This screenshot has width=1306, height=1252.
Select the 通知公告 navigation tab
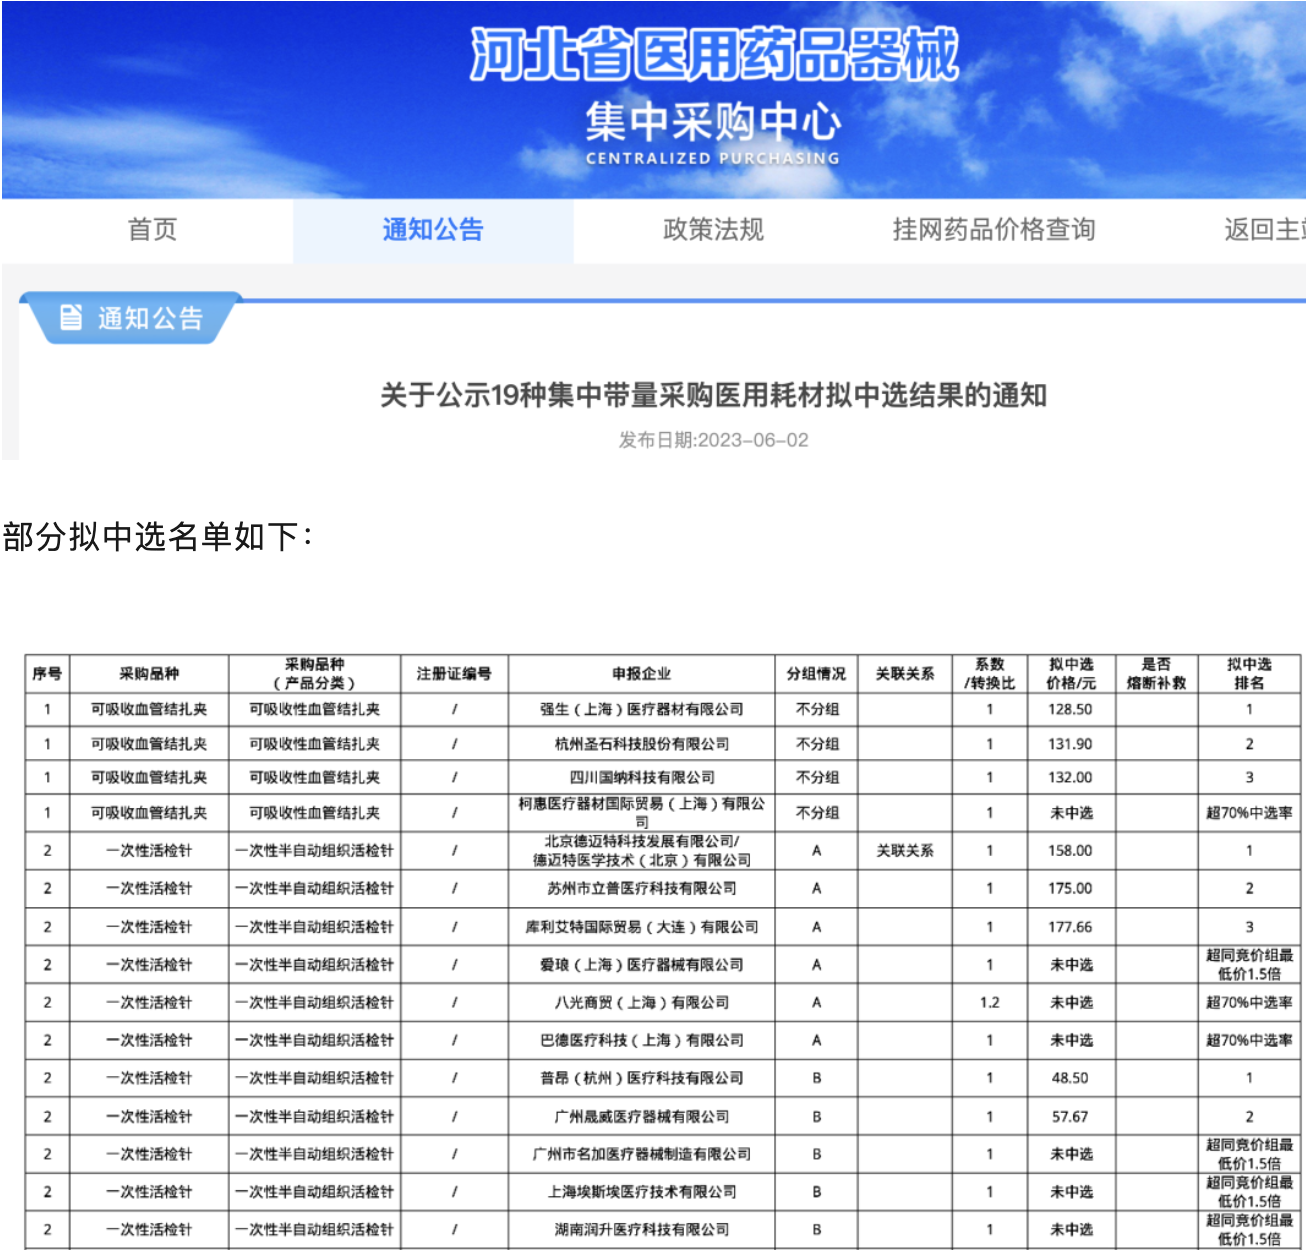click(x=433, y=230)
